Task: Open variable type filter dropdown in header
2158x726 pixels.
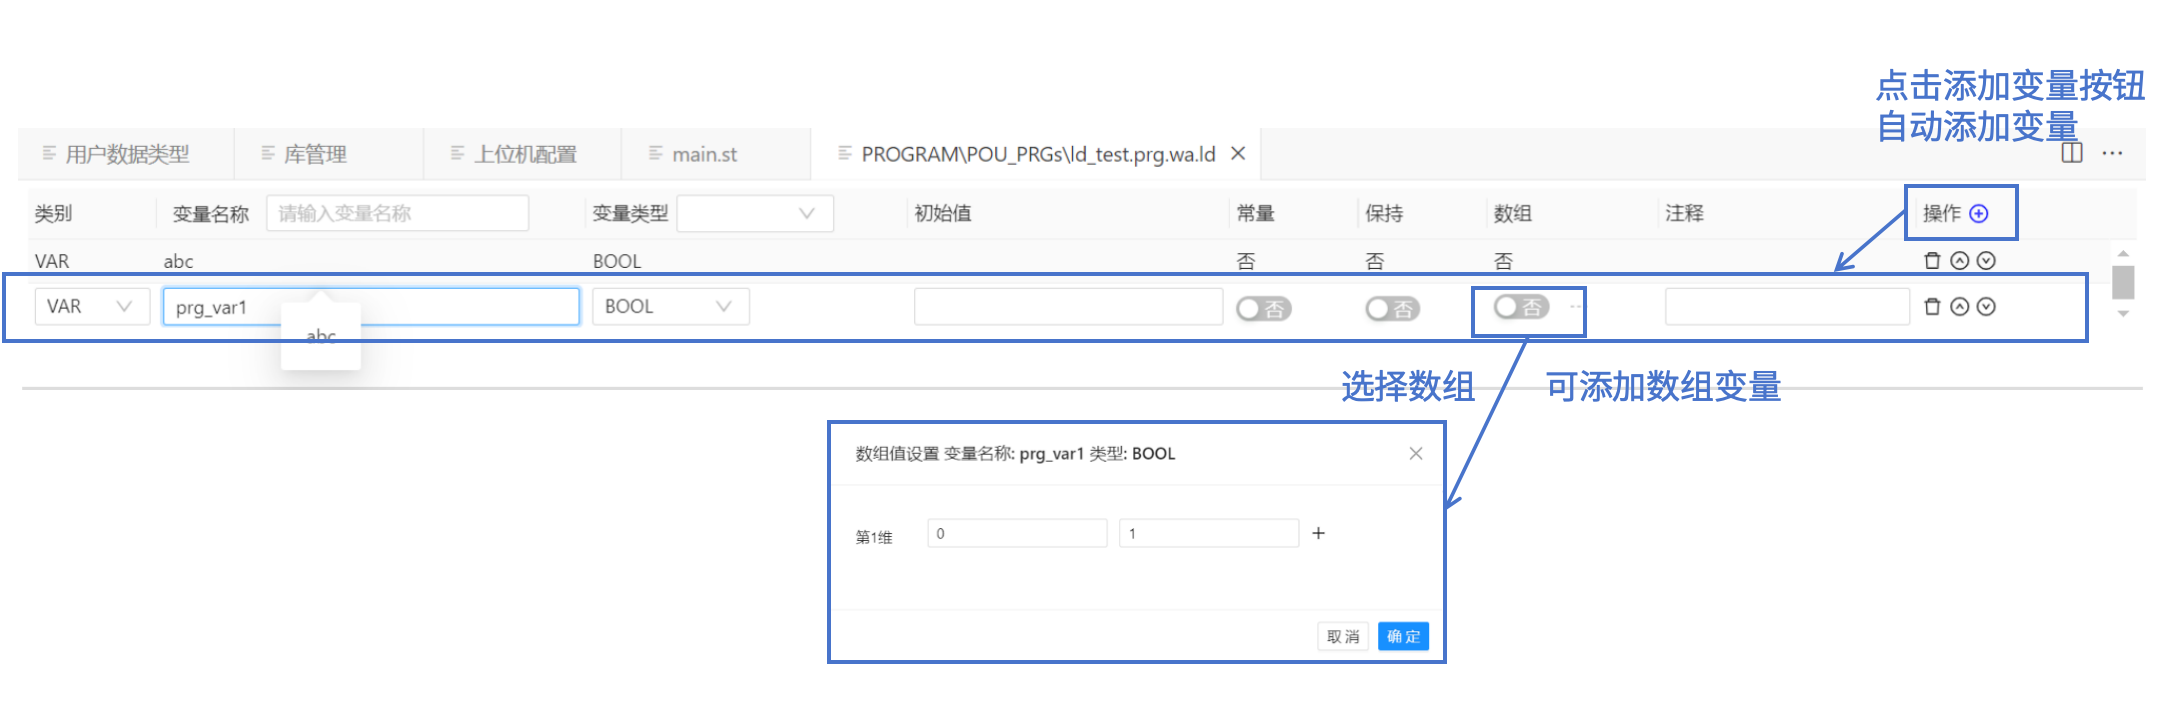Action: click(755, 213)
